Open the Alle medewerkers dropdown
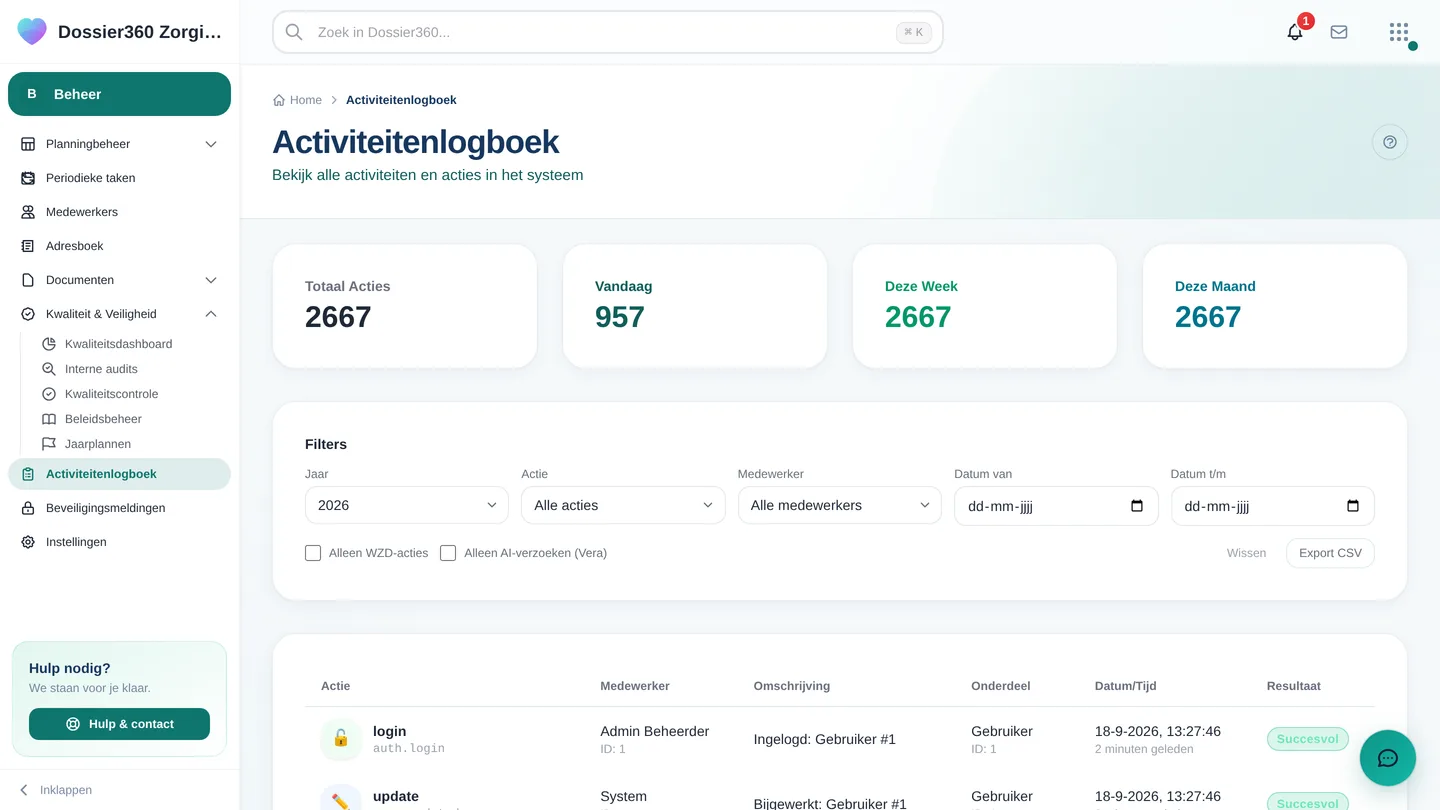This screenshot has width=1440, height=810. point(840,506)
